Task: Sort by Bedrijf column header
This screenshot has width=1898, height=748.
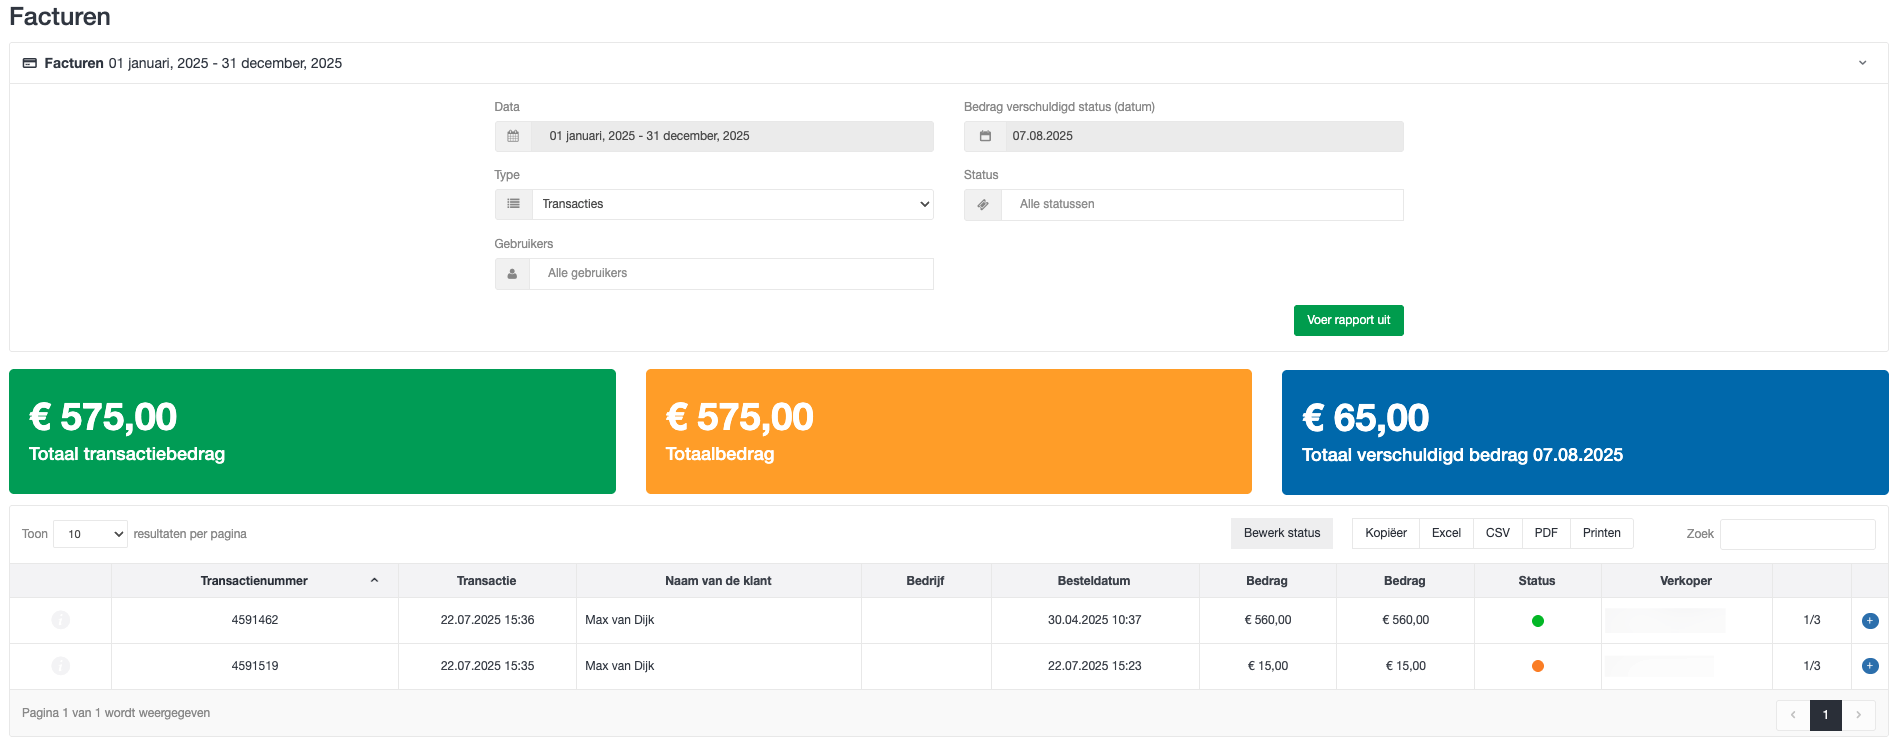Action: (x=926, y=581)
